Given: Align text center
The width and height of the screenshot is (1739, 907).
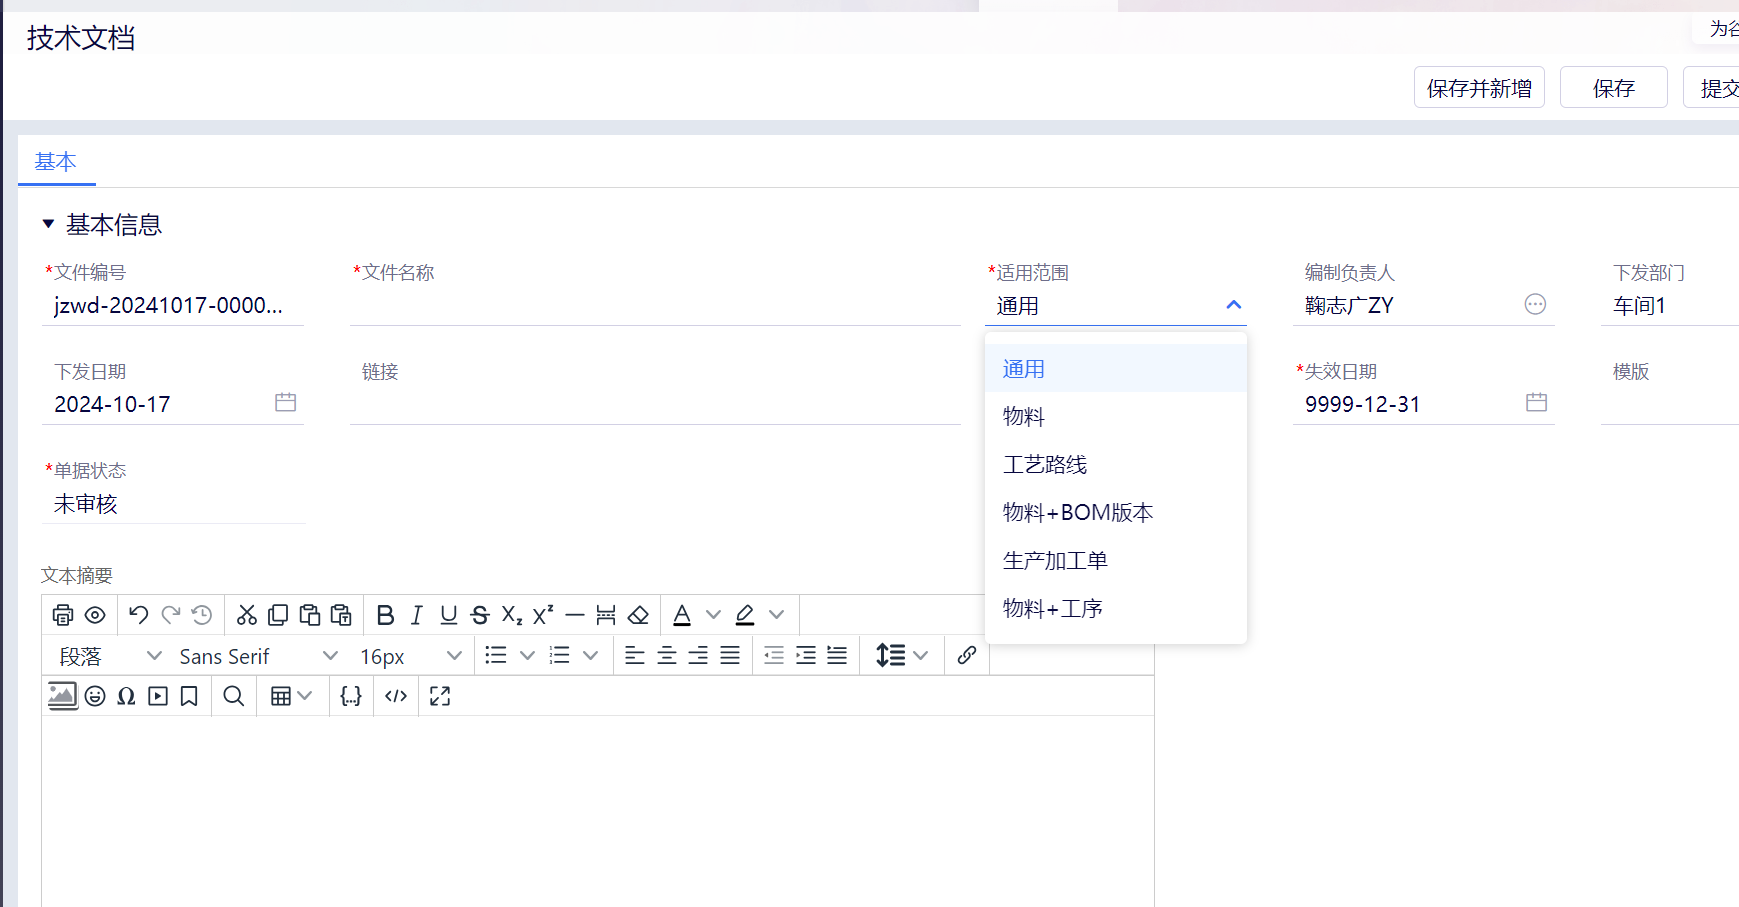Looking at the screenshot, I should coord(667,655).
